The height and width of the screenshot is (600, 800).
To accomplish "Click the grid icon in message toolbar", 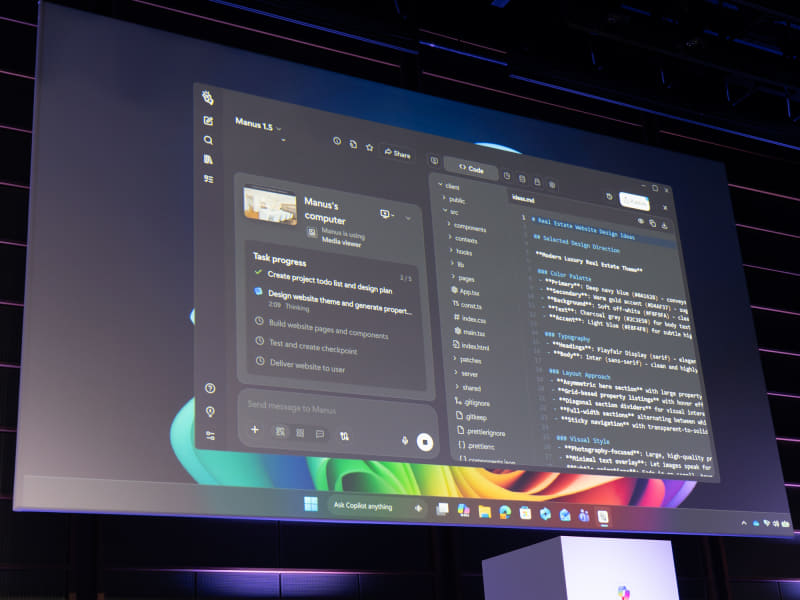I will point(300,433).
